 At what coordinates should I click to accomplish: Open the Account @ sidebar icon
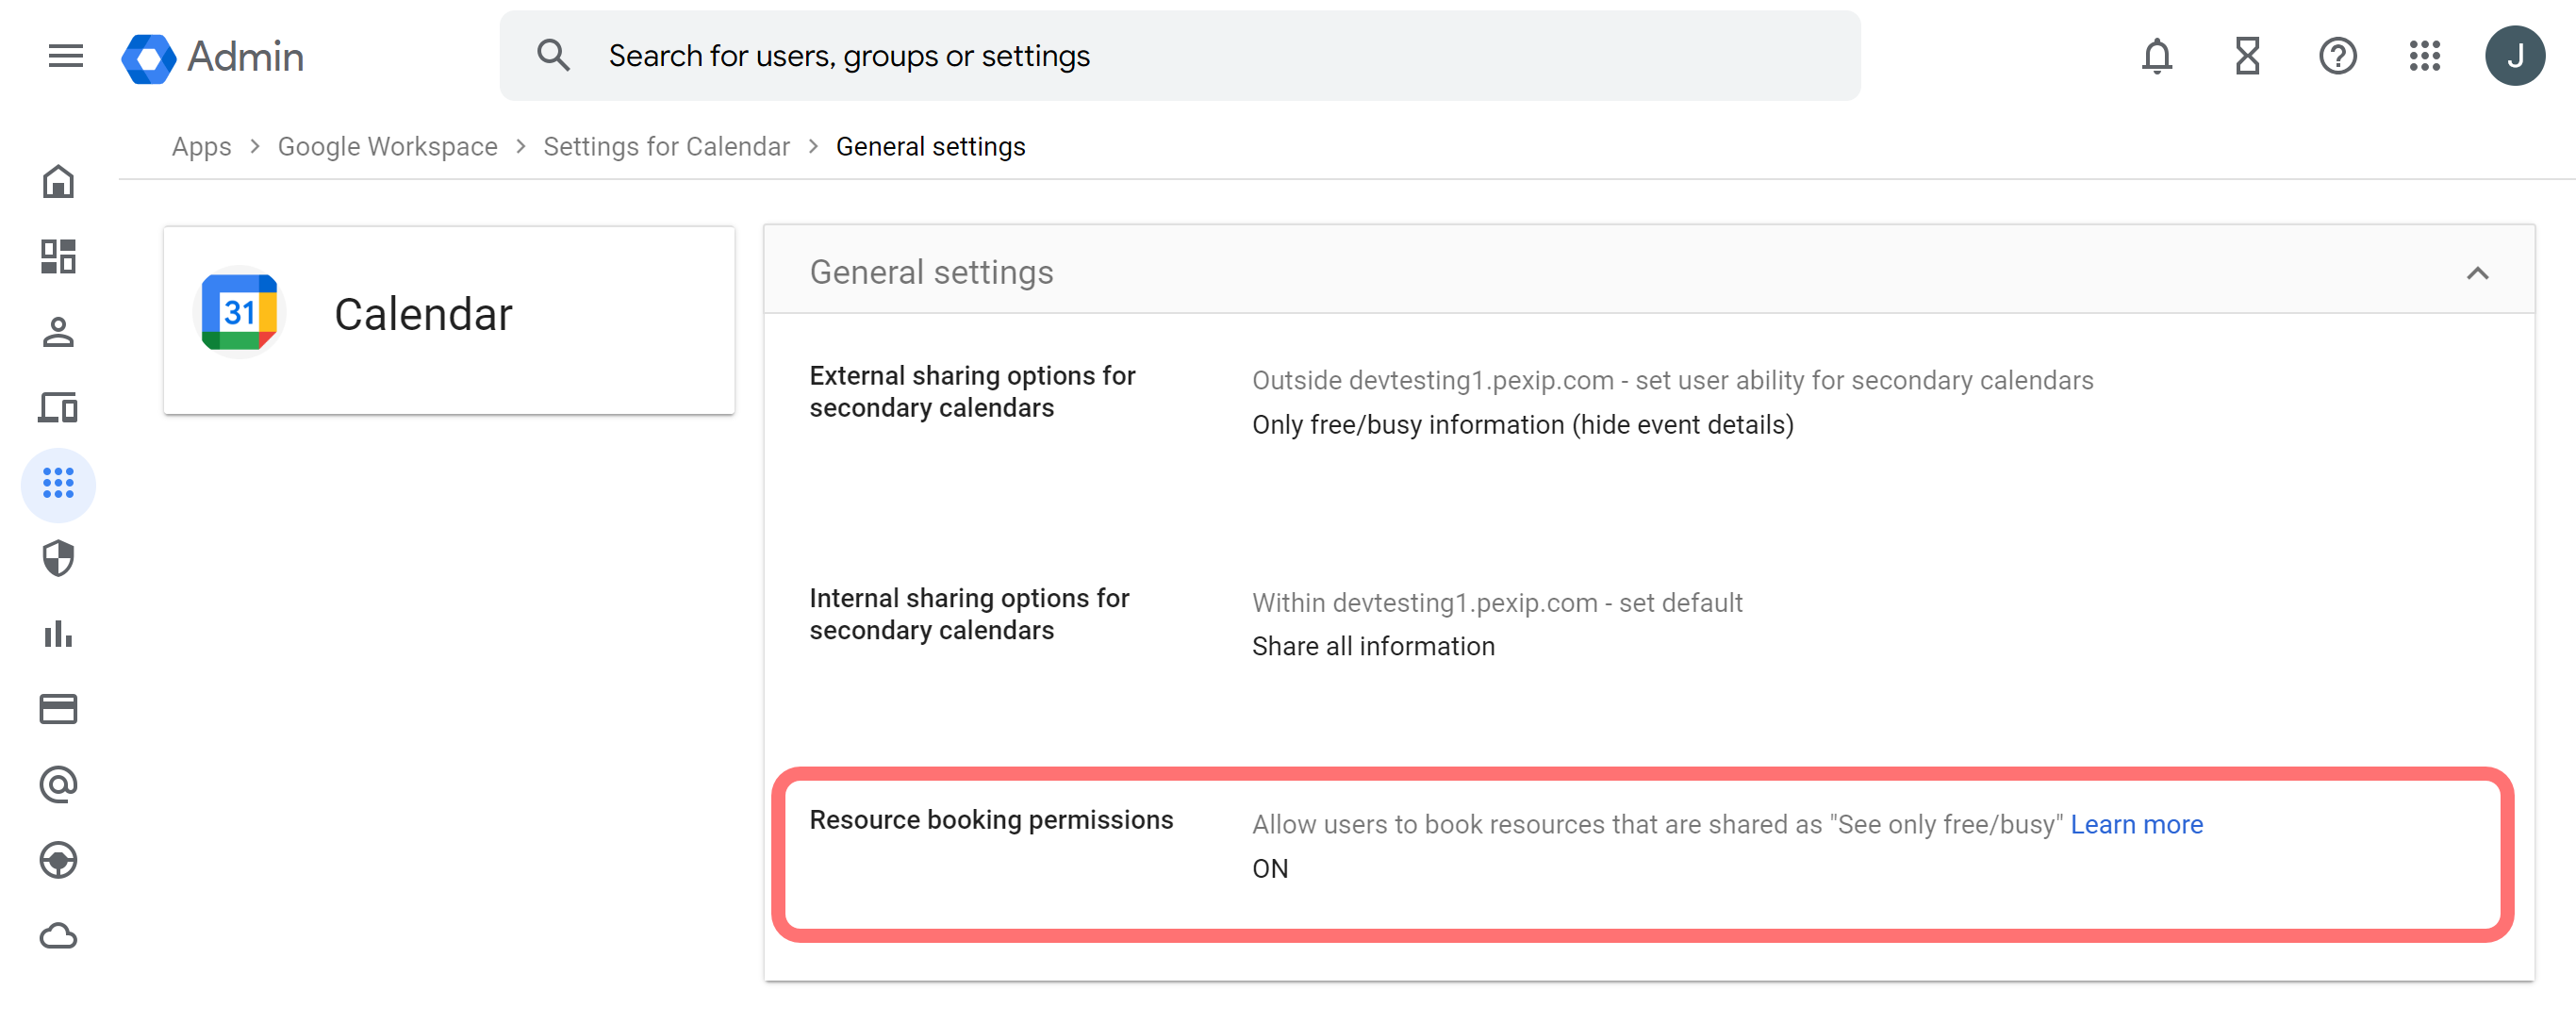click(x=58, y=785)
